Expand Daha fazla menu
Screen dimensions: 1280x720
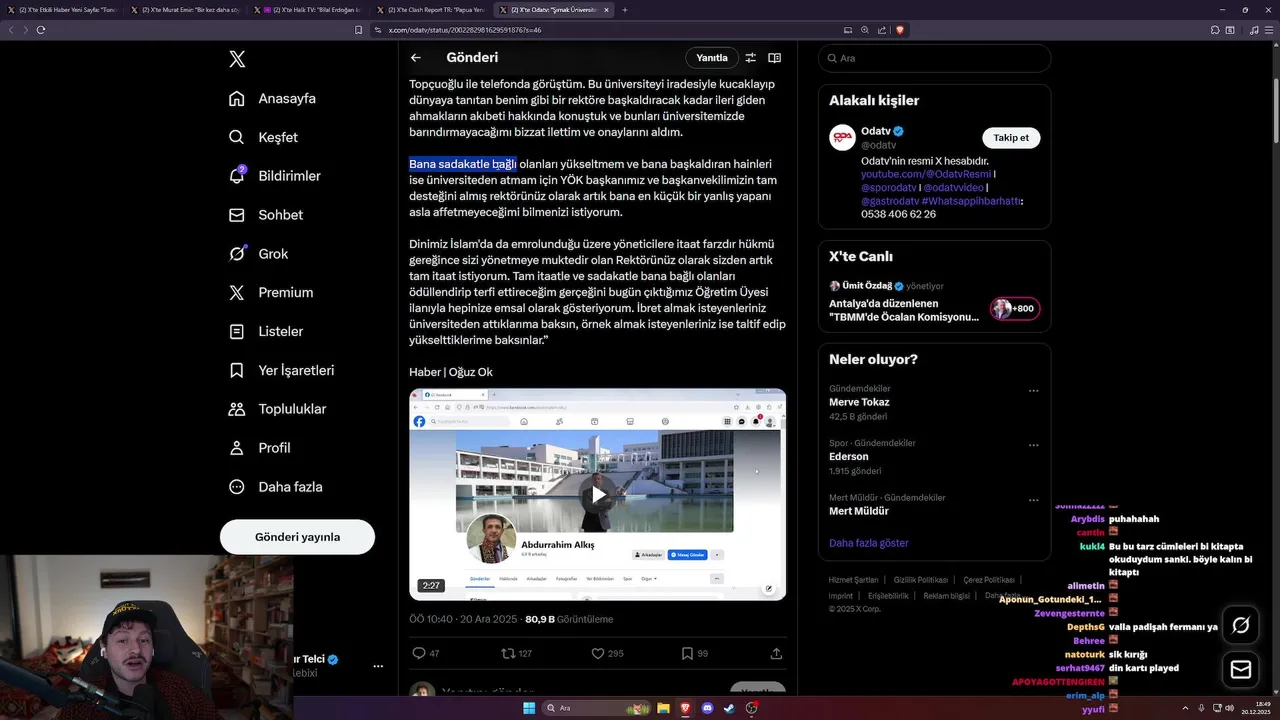(x=276, y=487)
